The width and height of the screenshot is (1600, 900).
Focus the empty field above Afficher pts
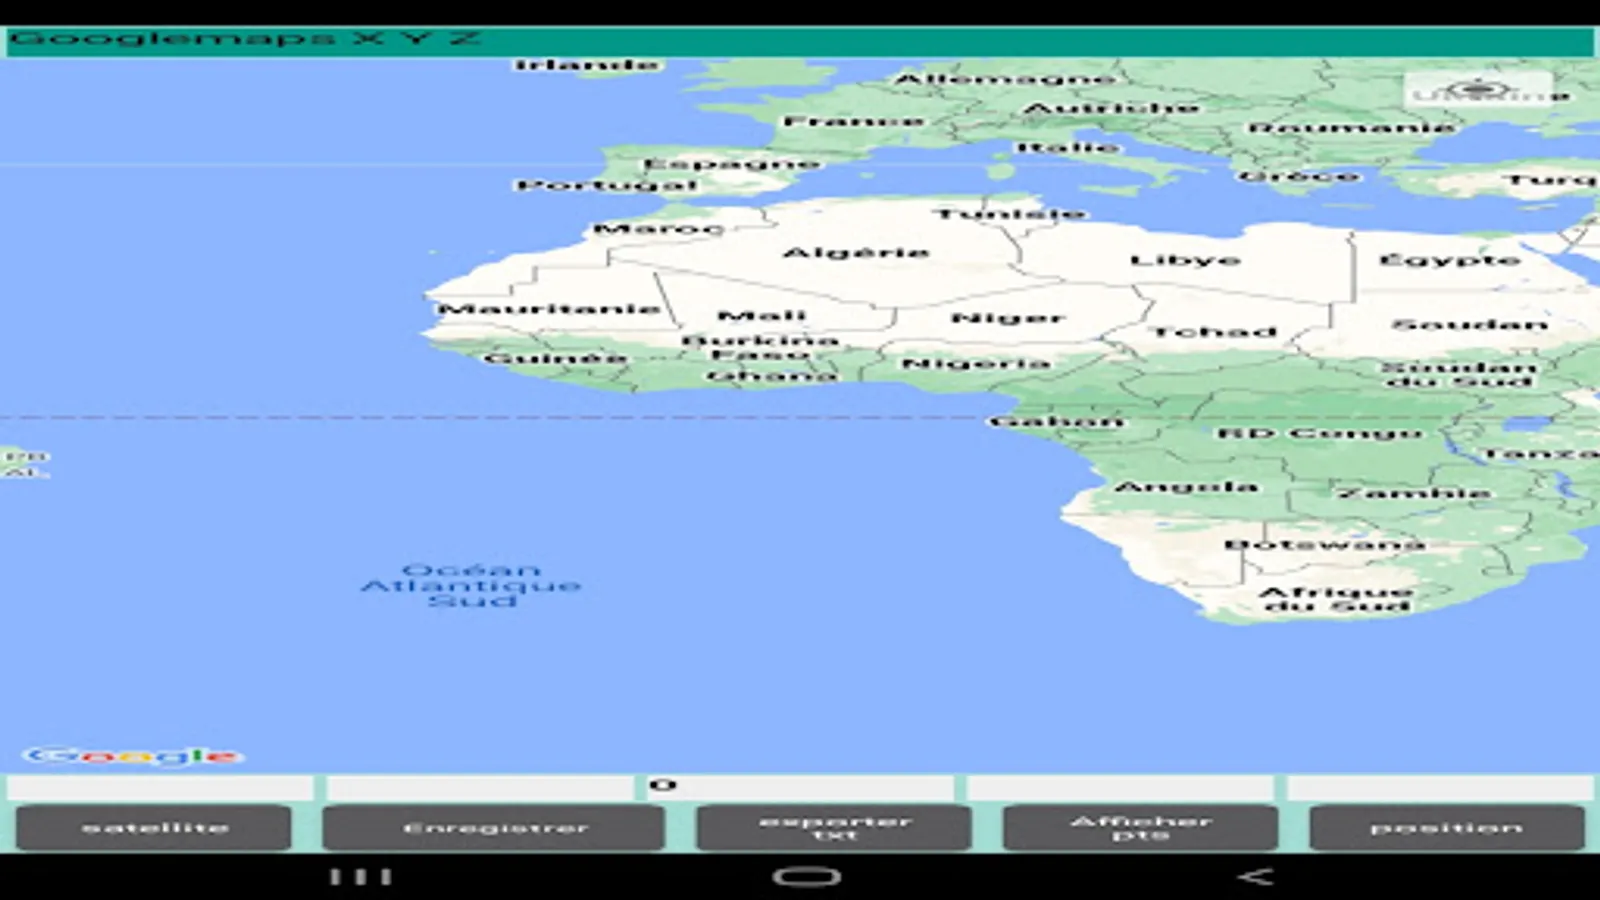pyautogui.click(x=1120, y=786)
